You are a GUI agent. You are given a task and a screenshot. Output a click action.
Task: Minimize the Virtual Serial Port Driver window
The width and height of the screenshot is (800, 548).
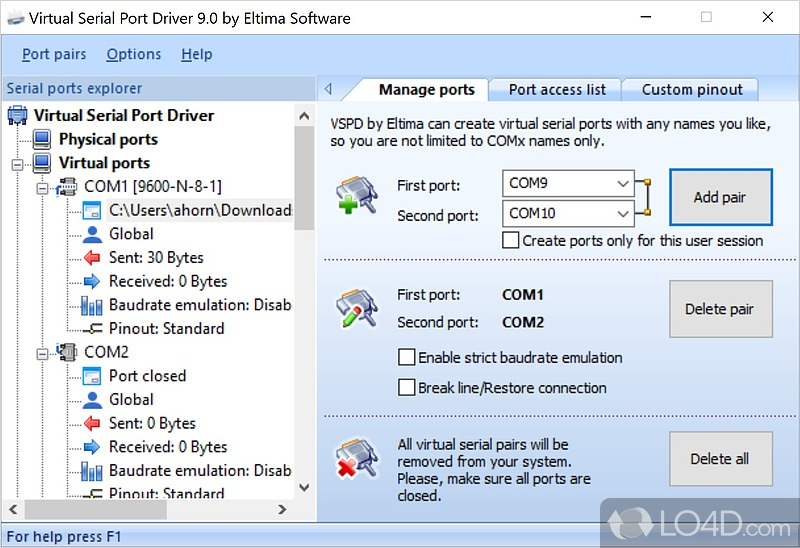click(x=646, y=17)
